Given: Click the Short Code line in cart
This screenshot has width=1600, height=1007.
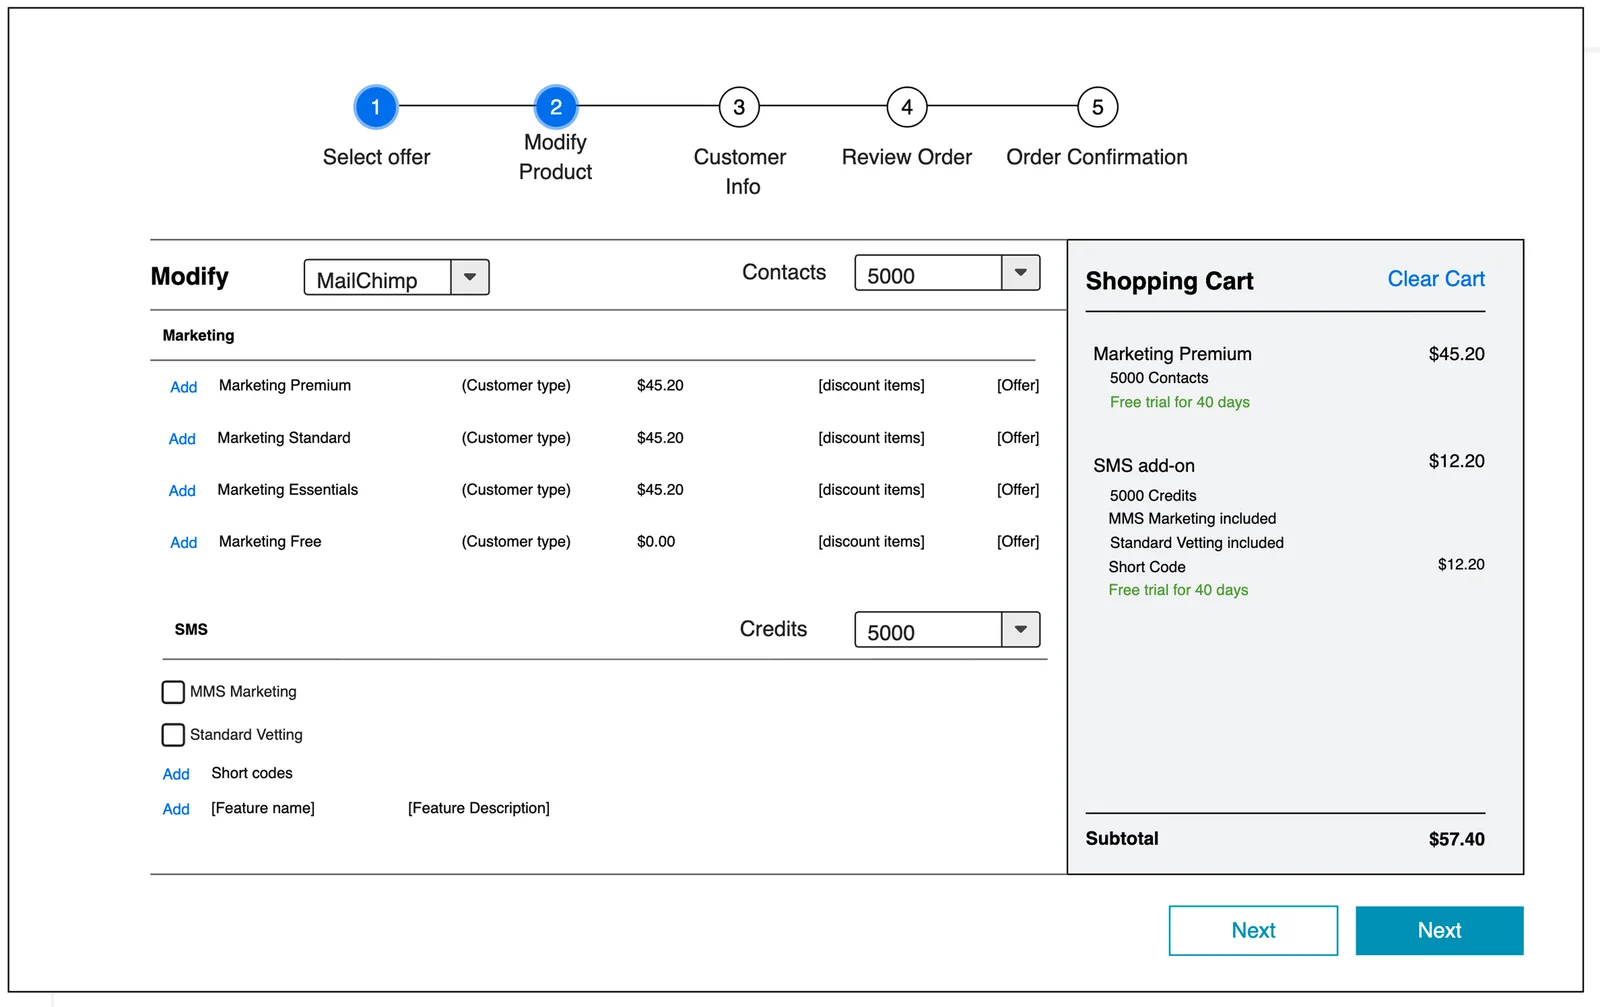Looking at the screenshot, I should pyautogui.click(x=1147, y=567).
